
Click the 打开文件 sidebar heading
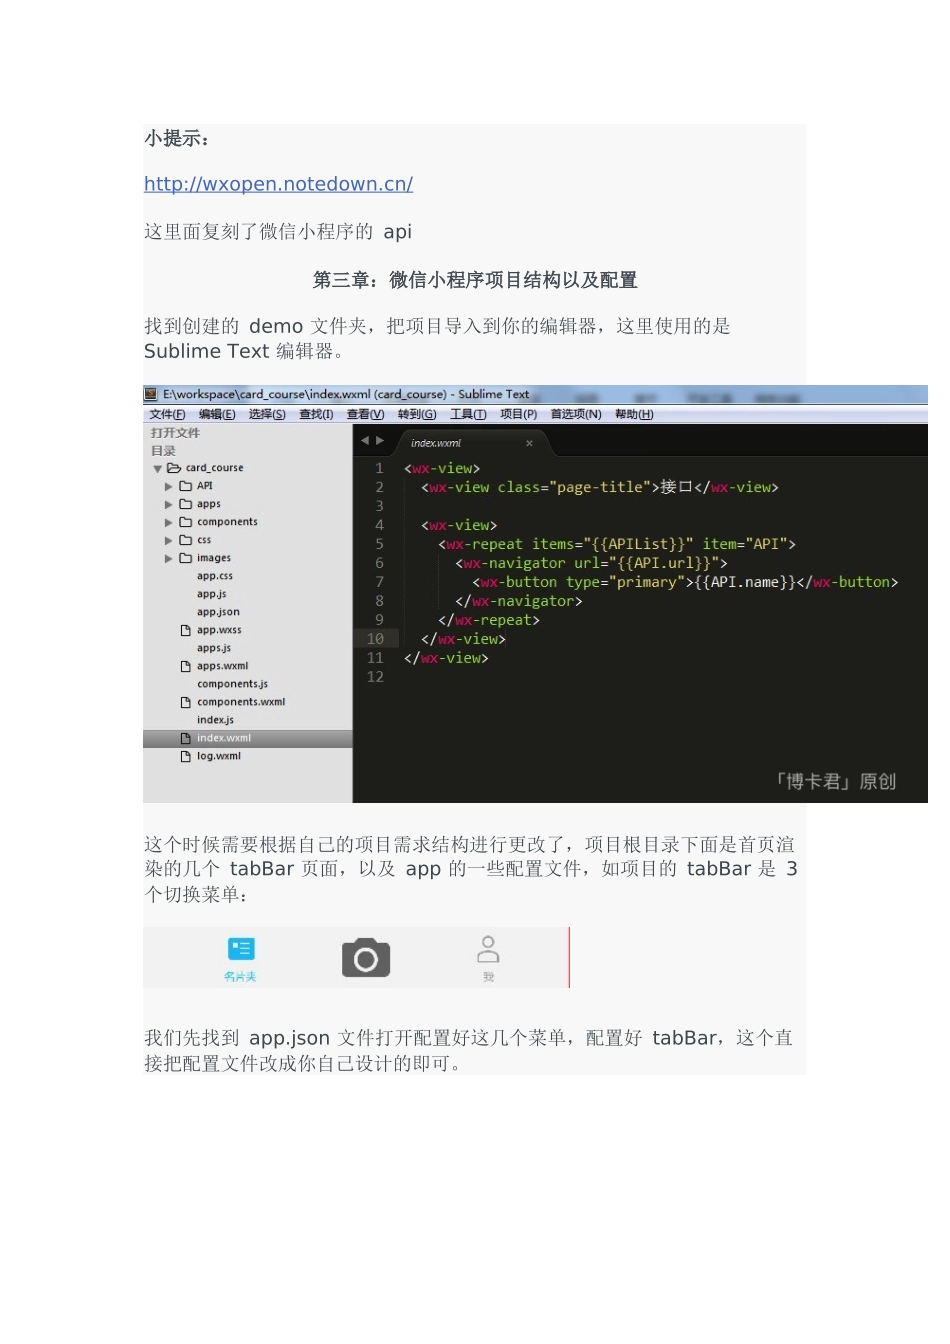(x=175, y=433)
